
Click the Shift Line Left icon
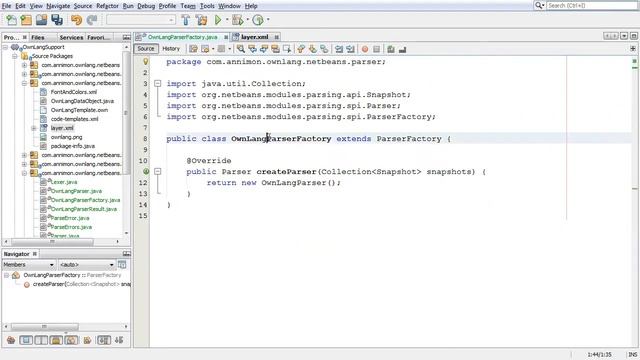(x=339, y=49)
